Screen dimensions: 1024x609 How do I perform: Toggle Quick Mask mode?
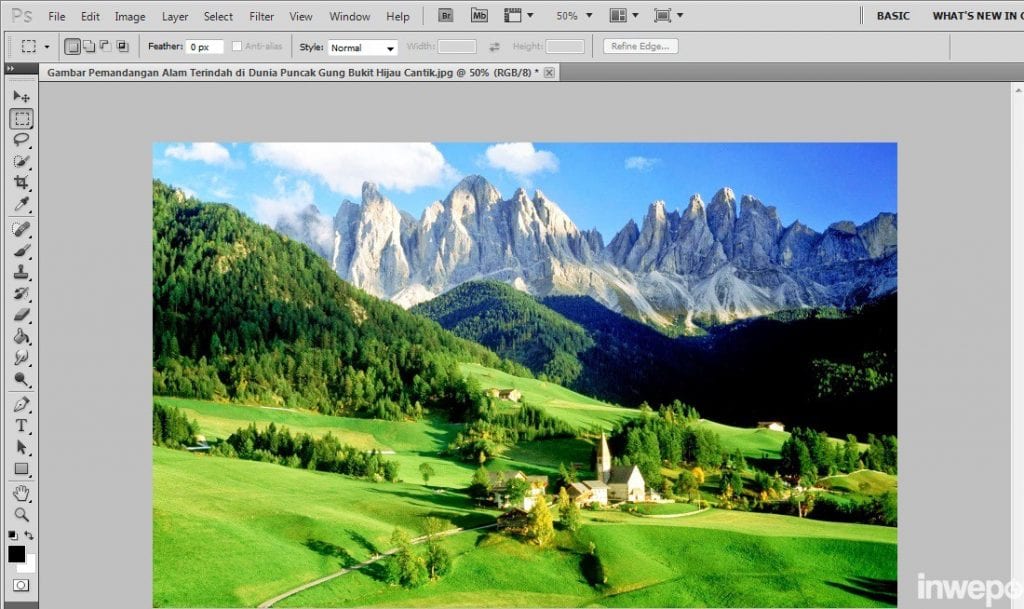[21, 586]
